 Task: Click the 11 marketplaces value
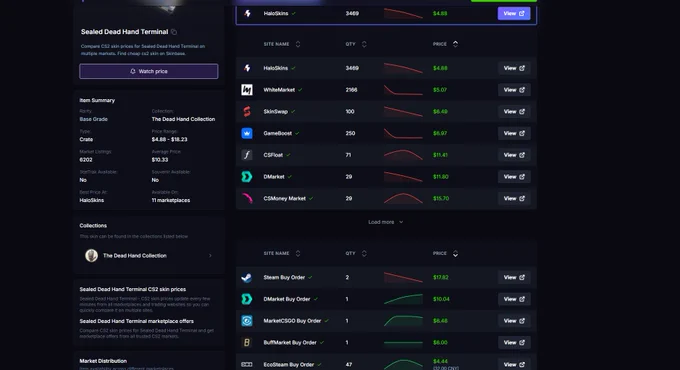pyautogui.click(x=171, y=200)
